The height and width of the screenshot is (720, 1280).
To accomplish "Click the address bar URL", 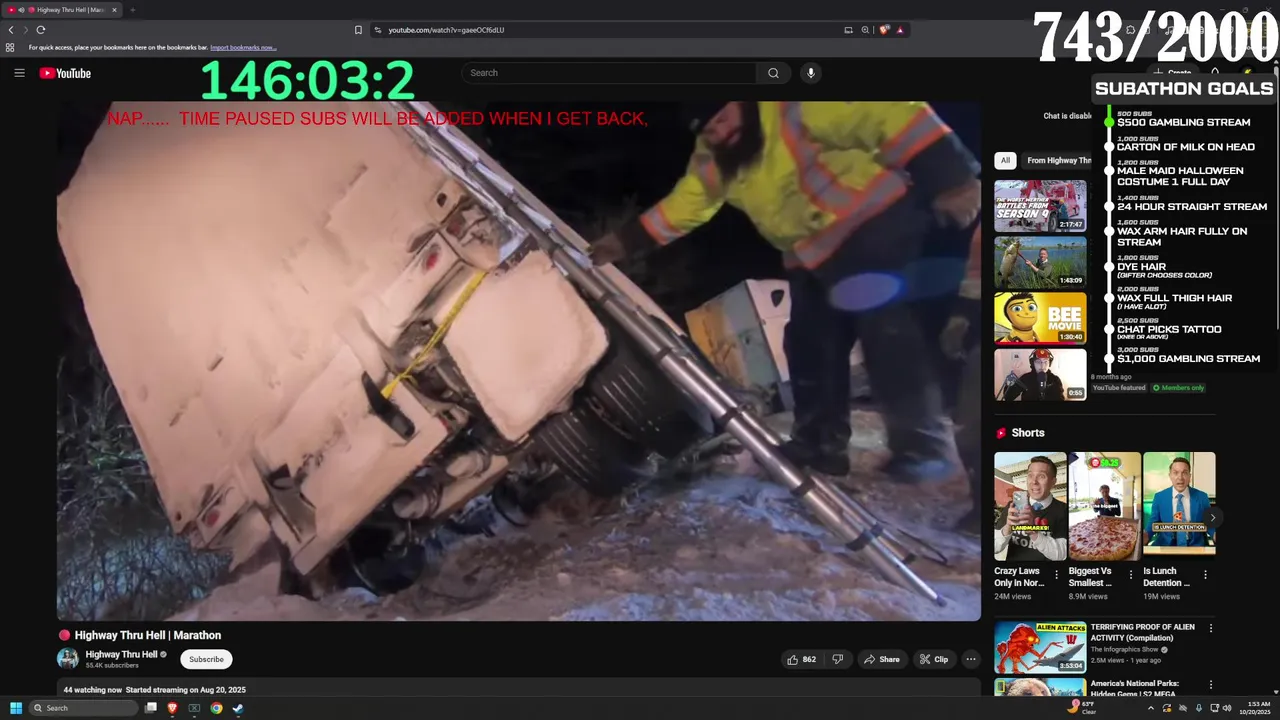I will coord(446,30).
